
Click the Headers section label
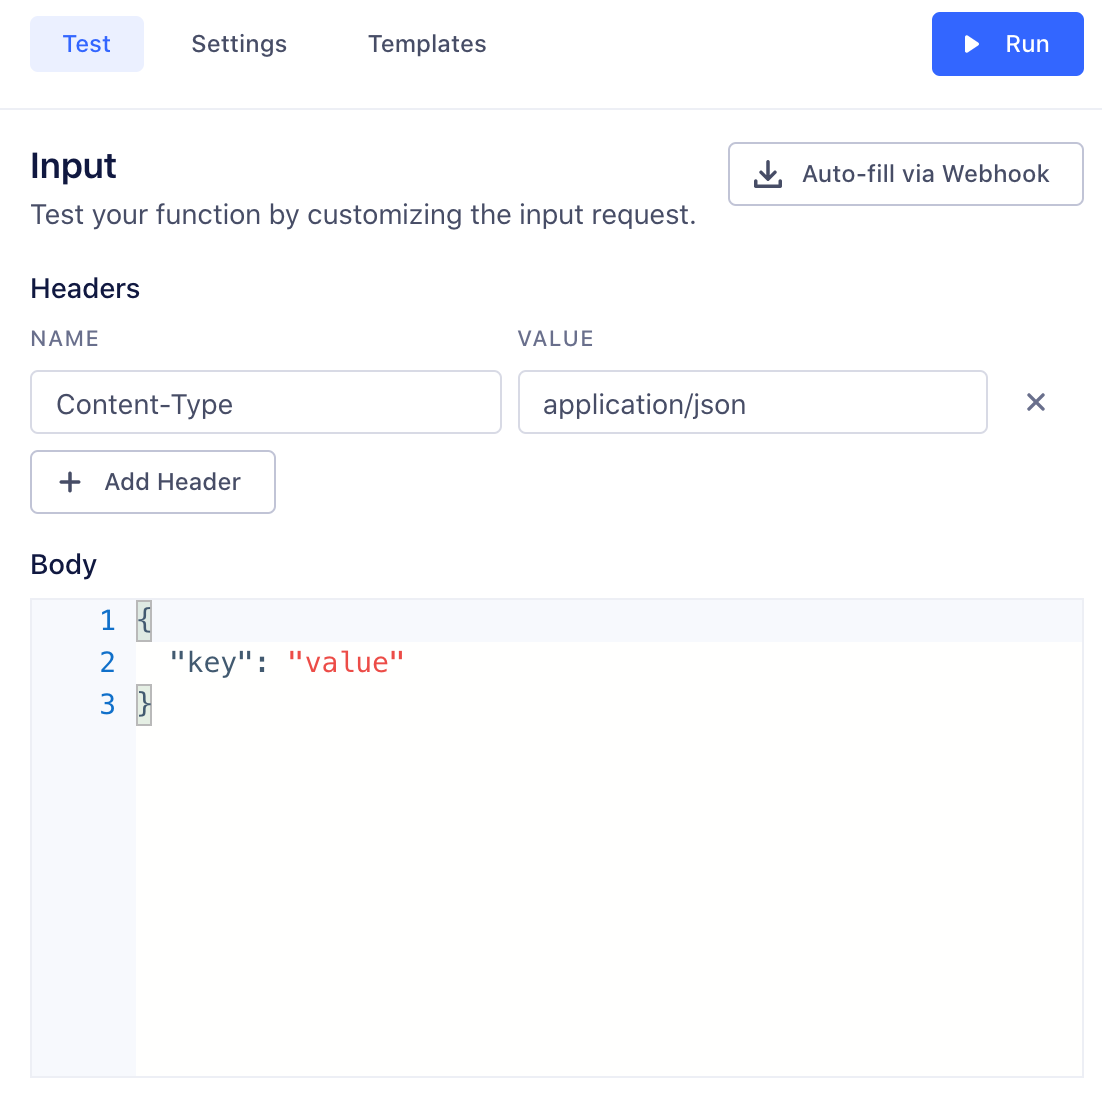pyautogui.click(x=85, y=288)
